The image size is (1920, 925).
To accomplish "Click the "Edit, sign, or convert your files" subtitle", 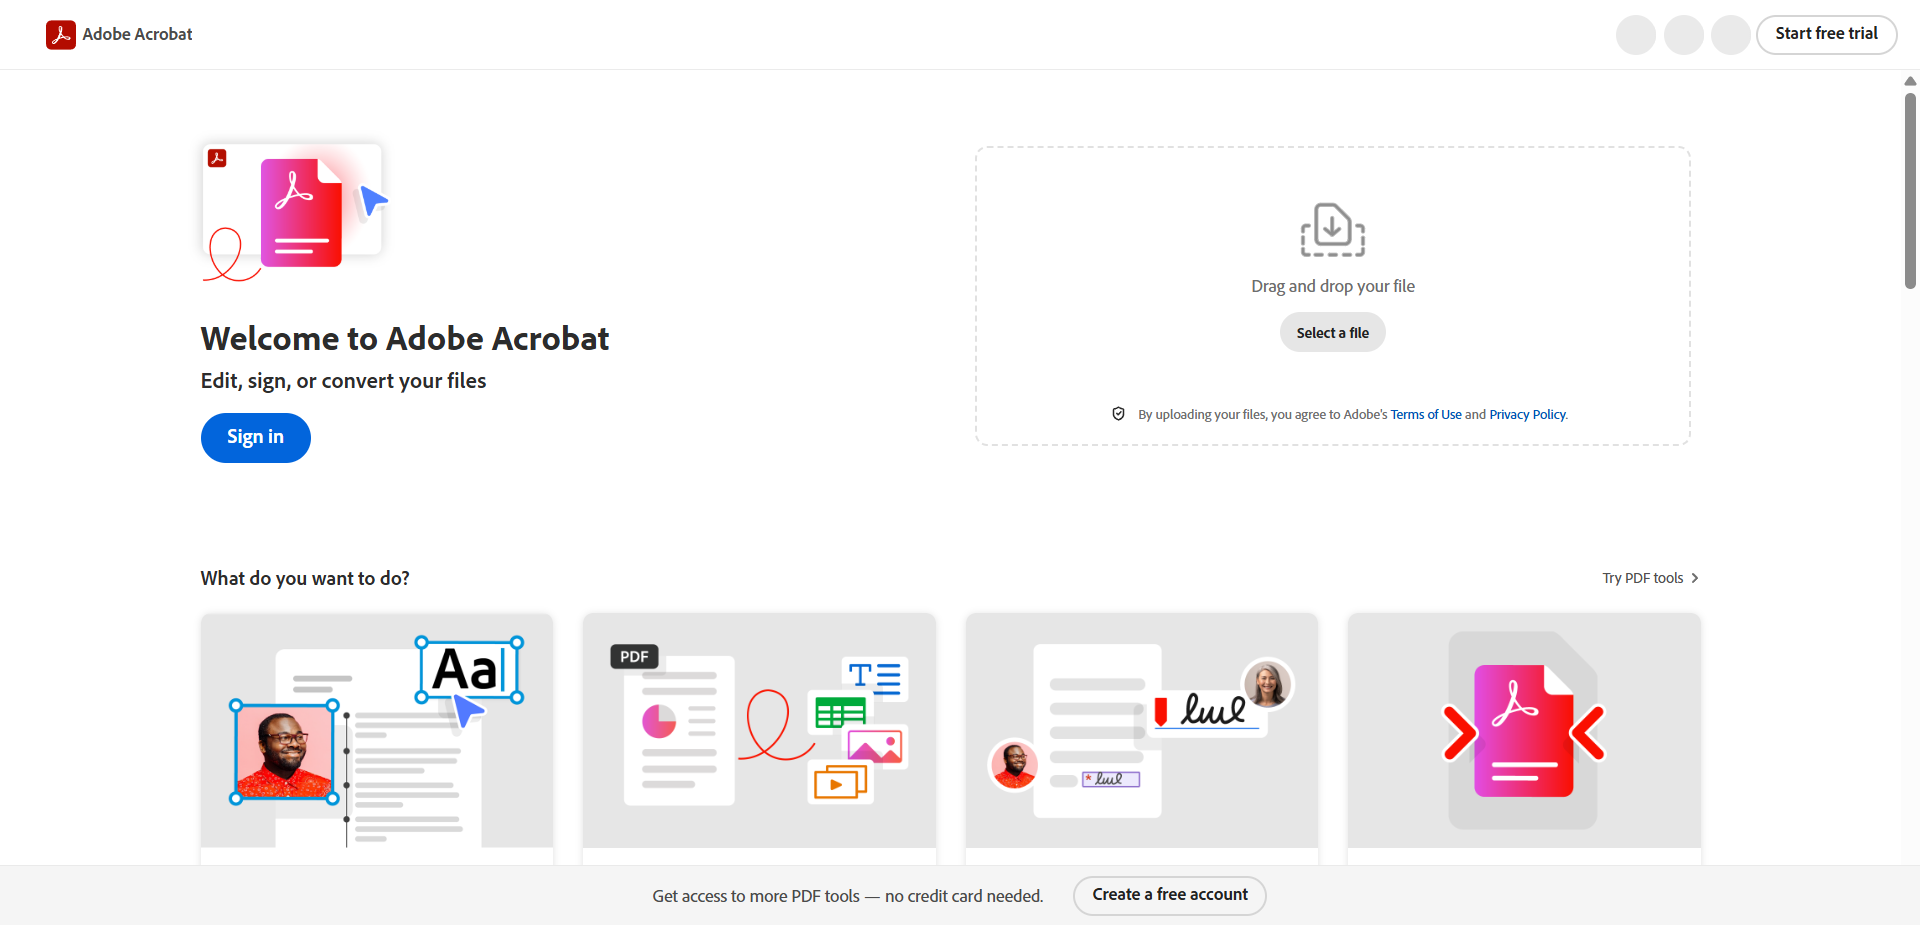I will coord(343,381).
